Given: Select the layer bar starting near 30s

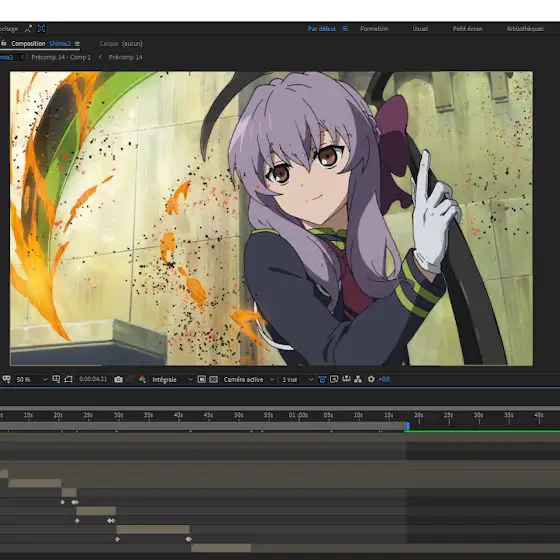Looking at the screenshot, I should coord(153,530).
